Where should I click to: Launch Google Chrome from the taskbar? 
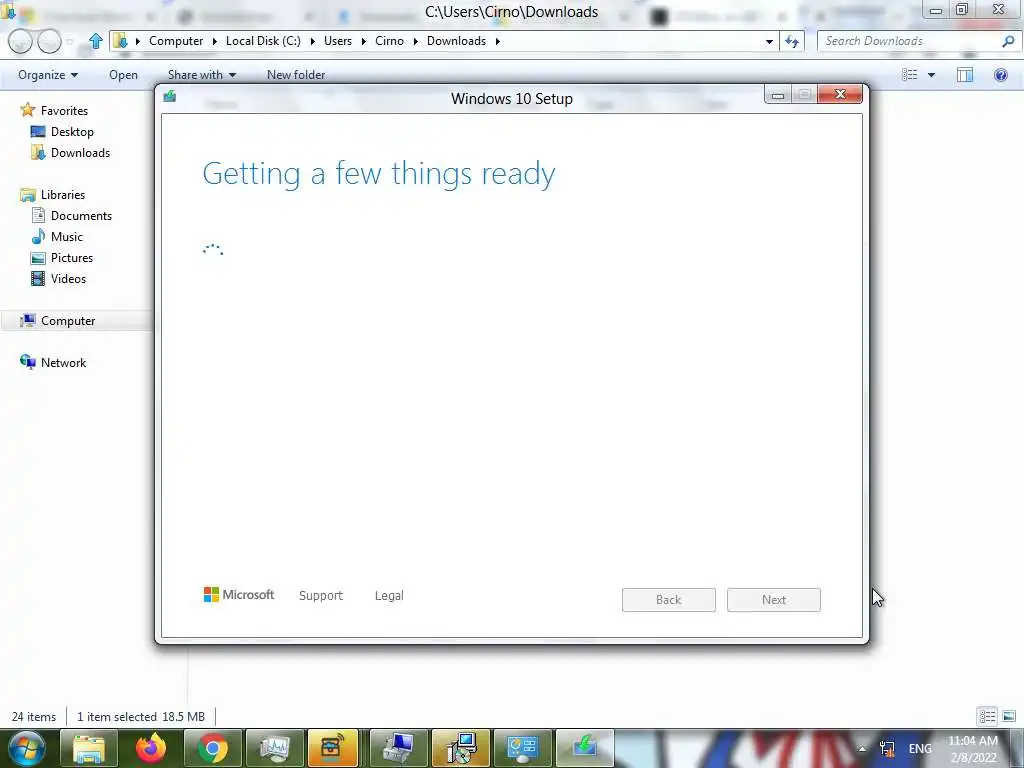tap(212, 748)
